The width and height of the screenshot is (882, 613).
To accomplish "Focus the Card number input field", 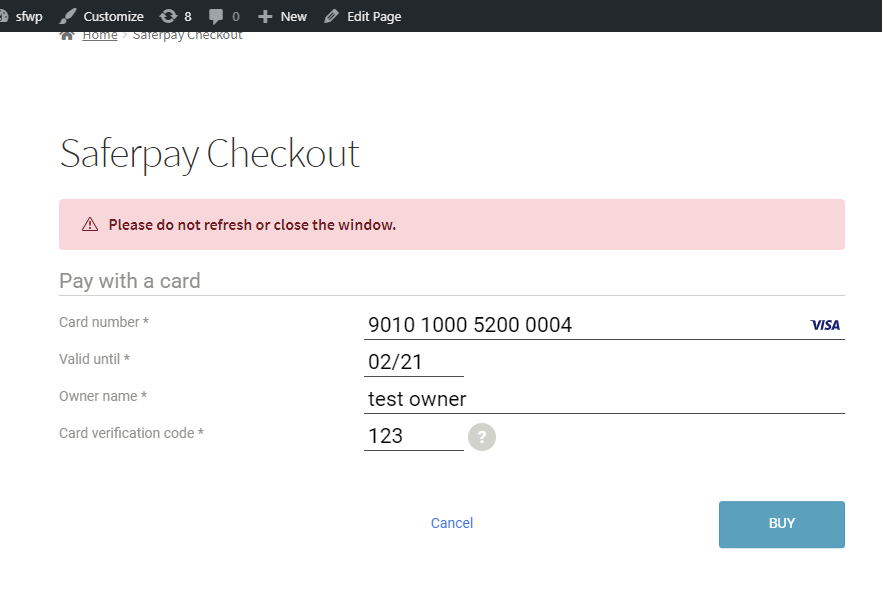I will tap(580, 324).
